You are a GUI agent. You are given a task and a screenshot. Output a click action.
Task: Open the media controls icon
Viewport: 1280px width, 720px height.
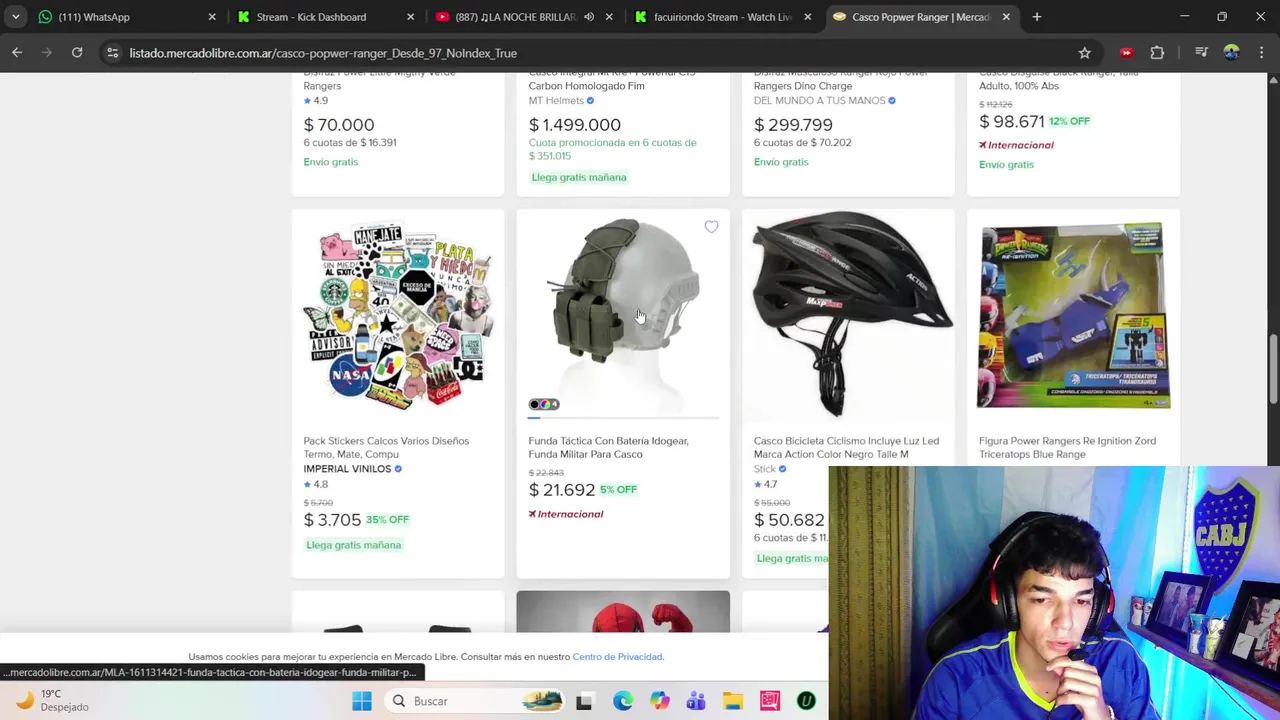pyautogui.click(x=1202, y=53)
